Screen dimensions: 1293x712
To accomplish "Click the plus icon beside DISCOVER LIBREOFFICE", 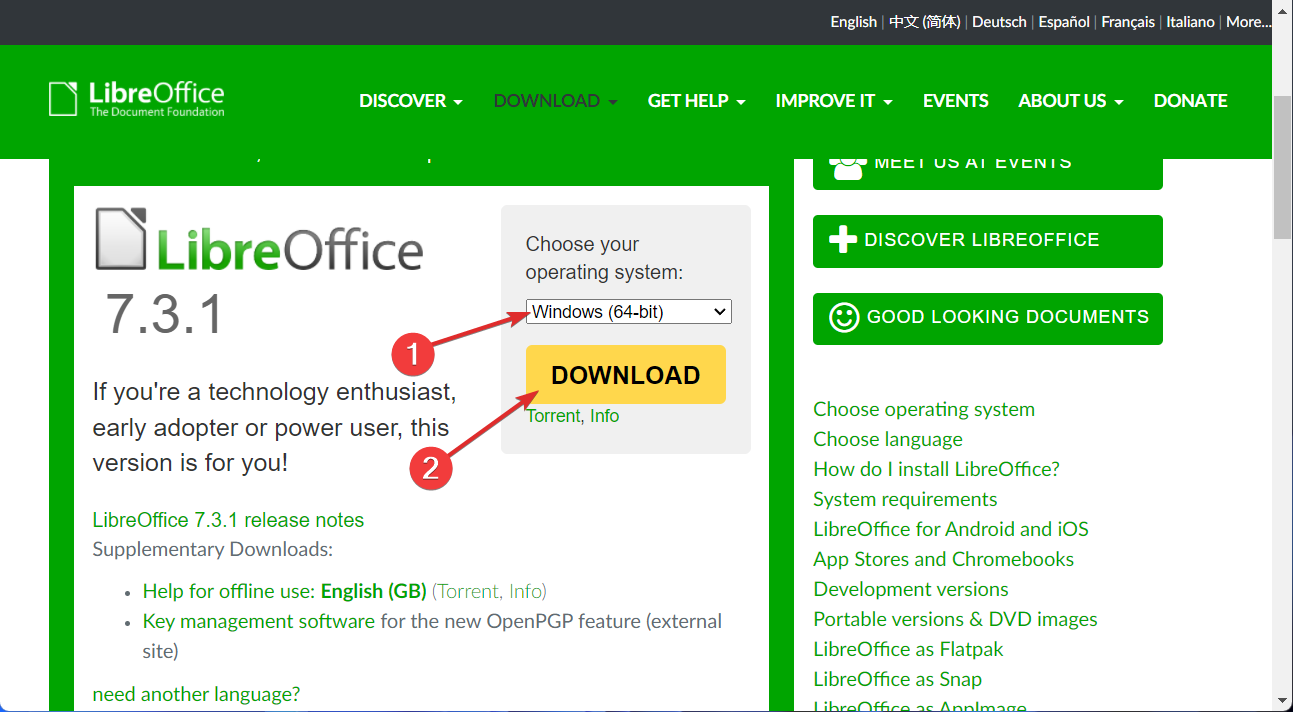I will [x=845, y=240].
